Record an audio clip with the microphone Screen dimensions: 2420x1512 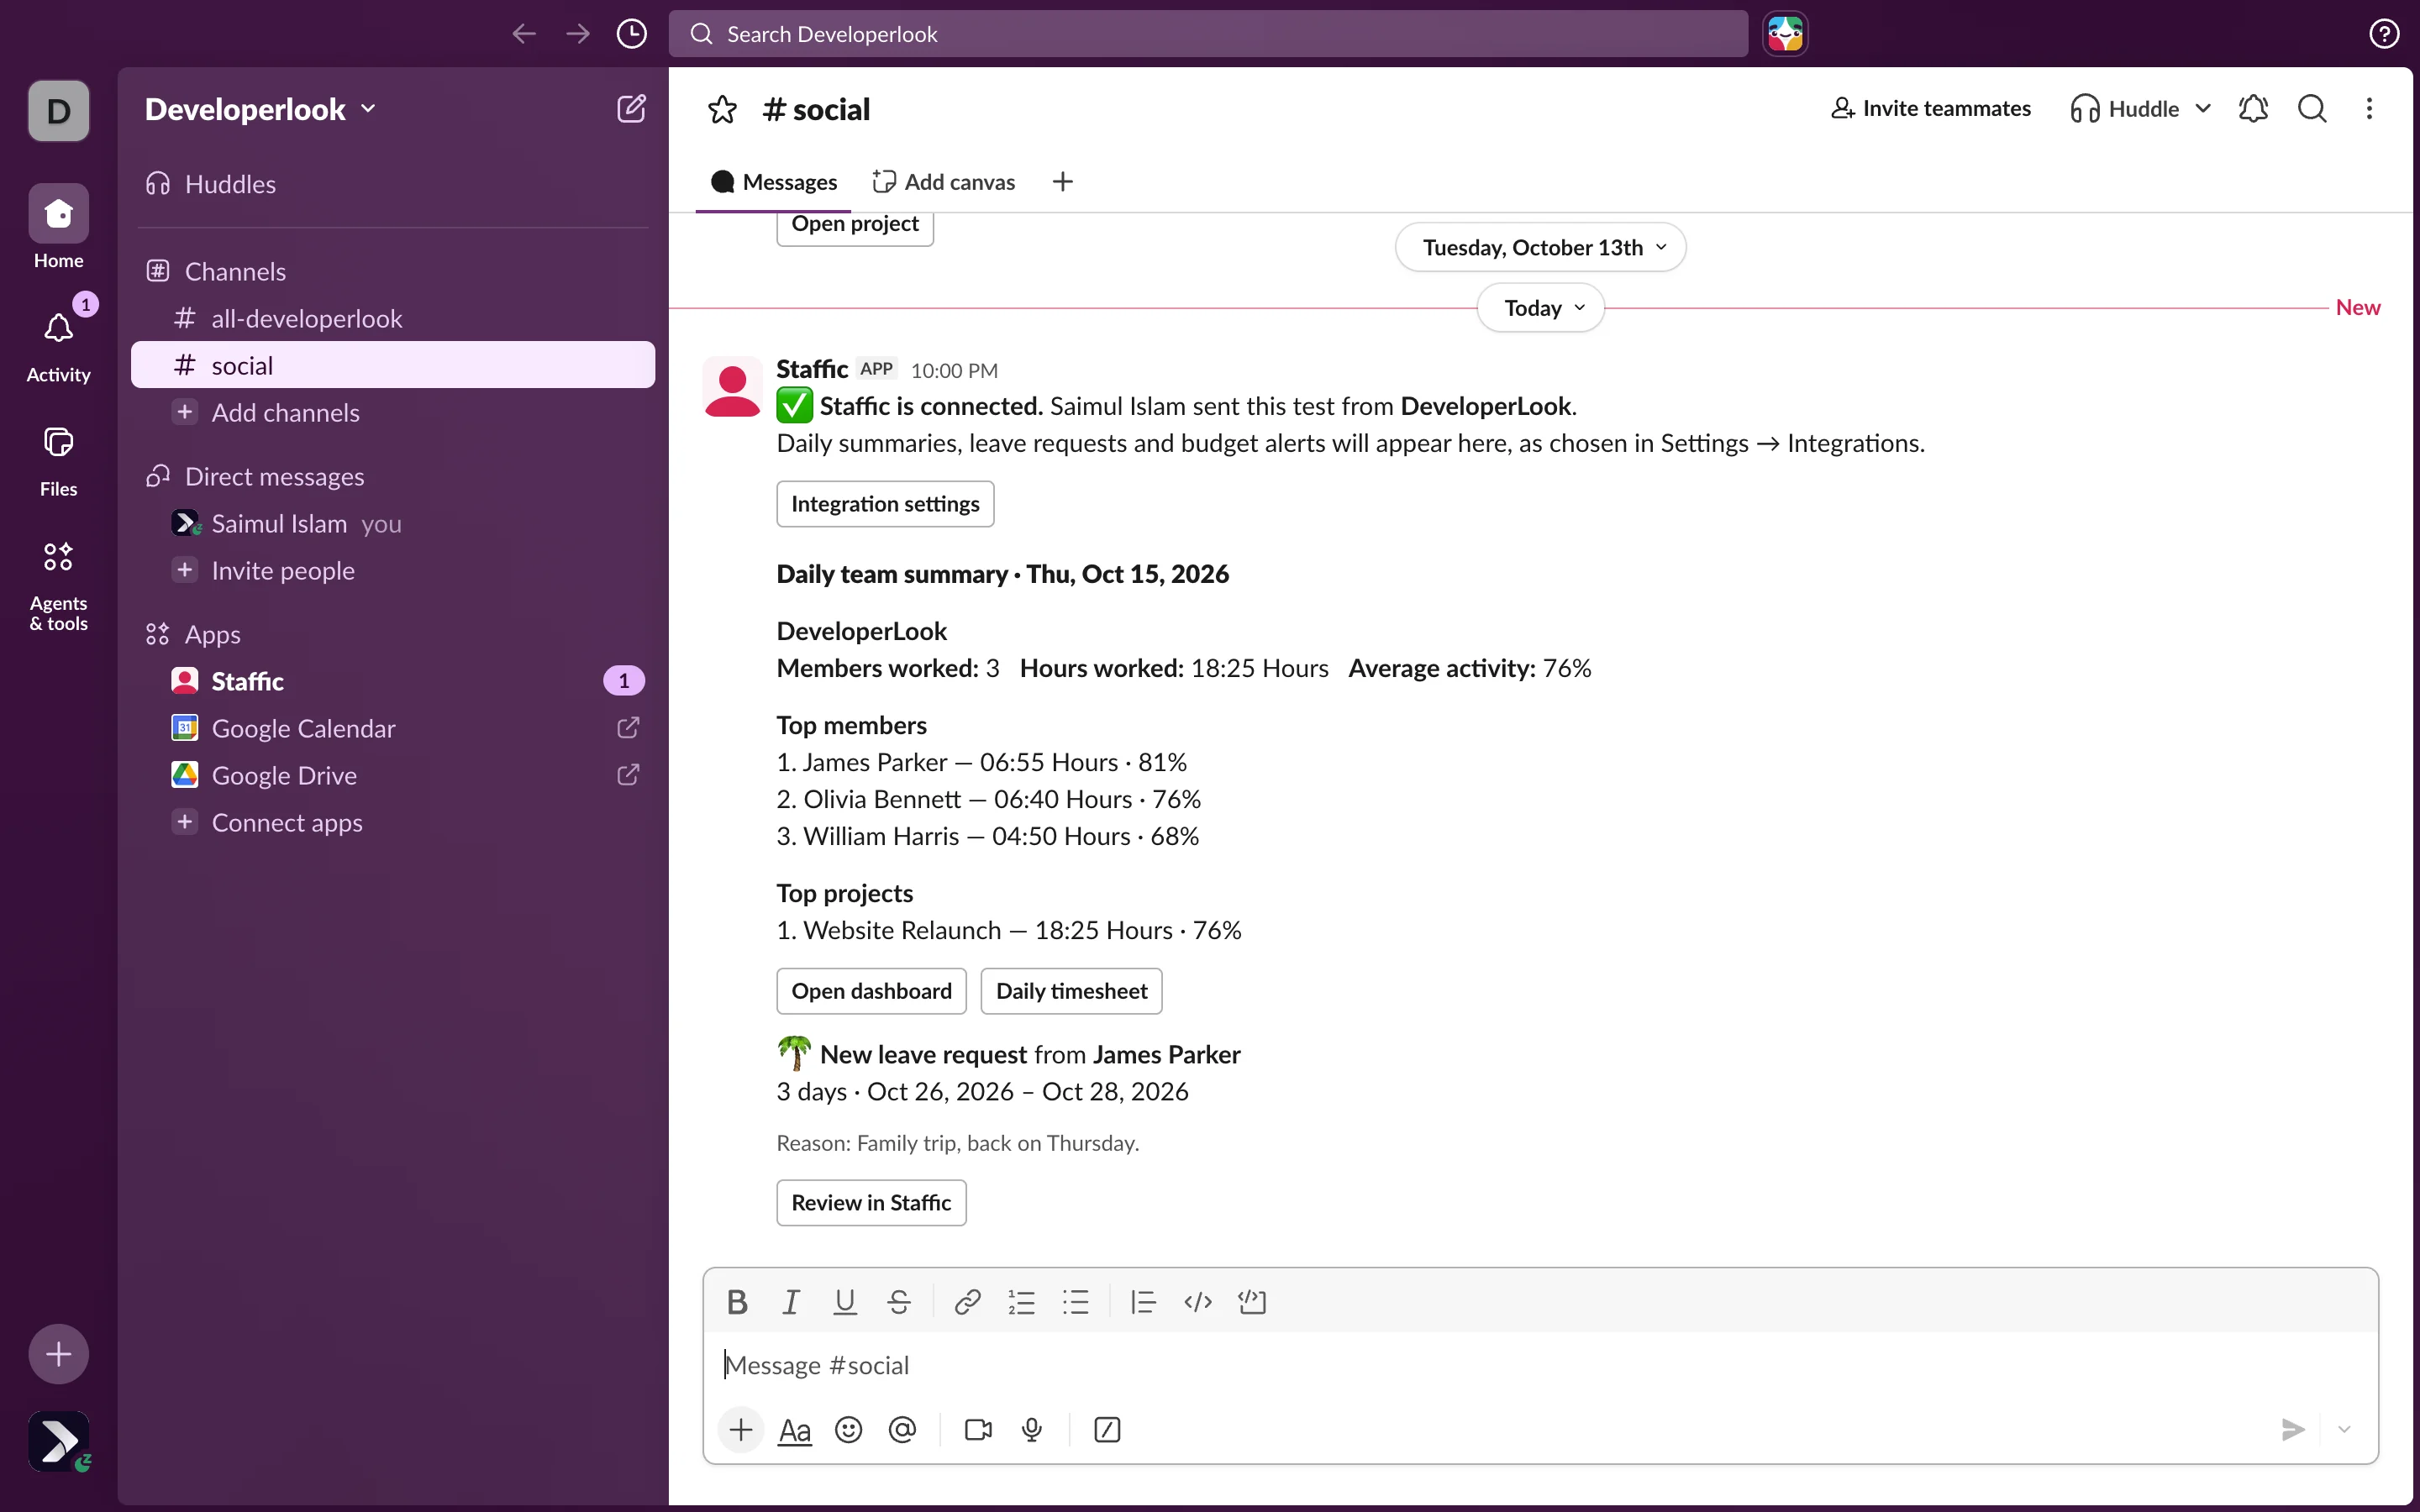click(1032, 1429)
